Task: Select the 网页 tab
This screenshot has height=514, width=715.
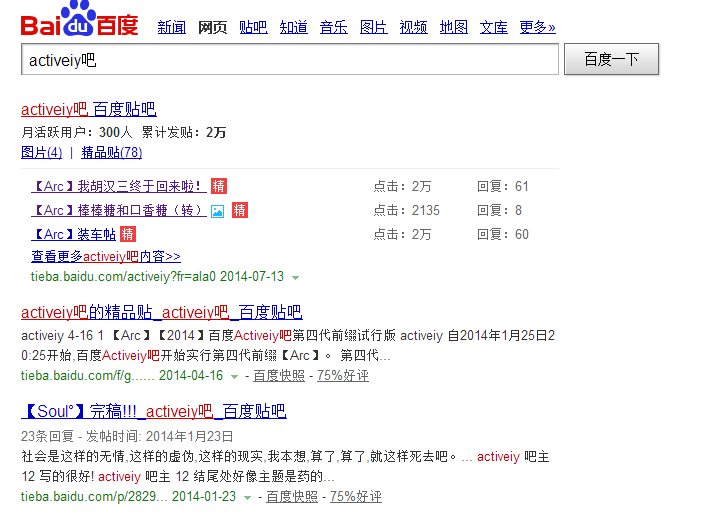Action: (x=212, y=27)
